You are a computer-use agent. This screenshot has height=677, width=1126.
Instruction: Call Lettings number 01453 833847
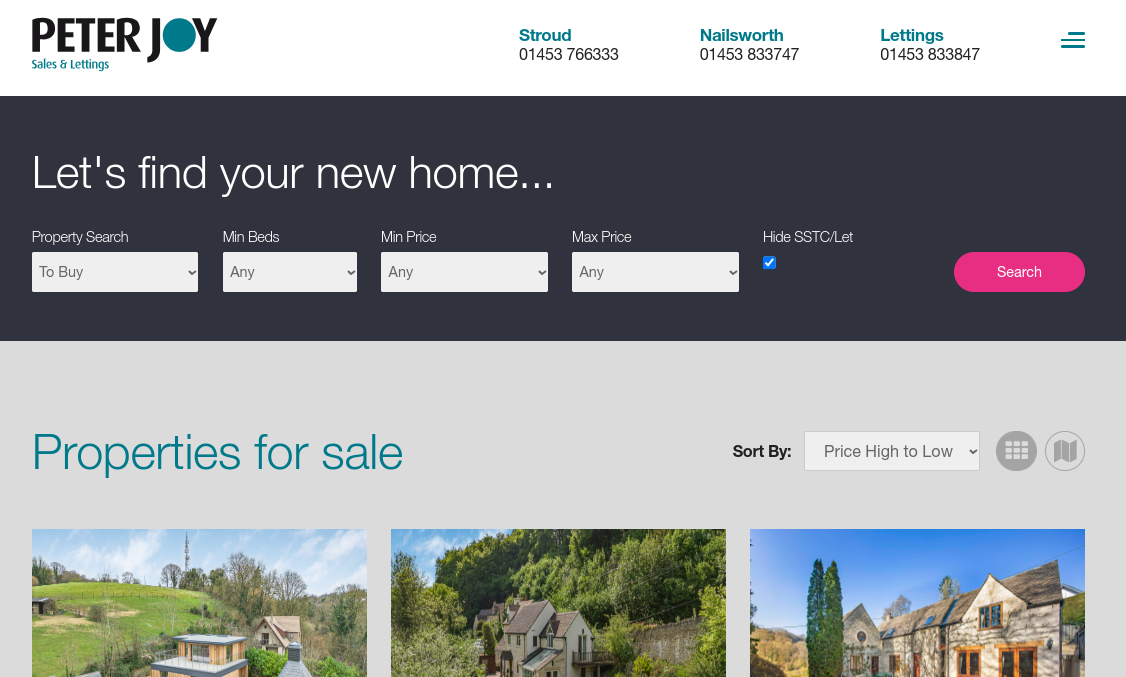coord(930,55)
